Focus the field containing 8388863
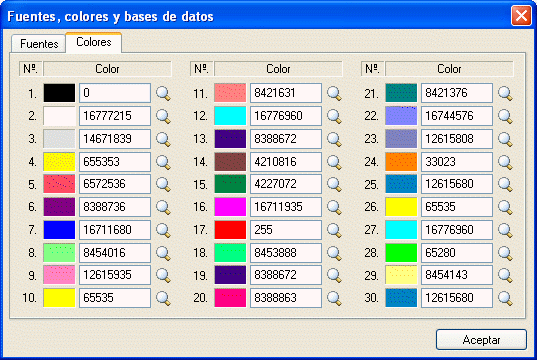This screenshot has width=537, height=360. 286,298
